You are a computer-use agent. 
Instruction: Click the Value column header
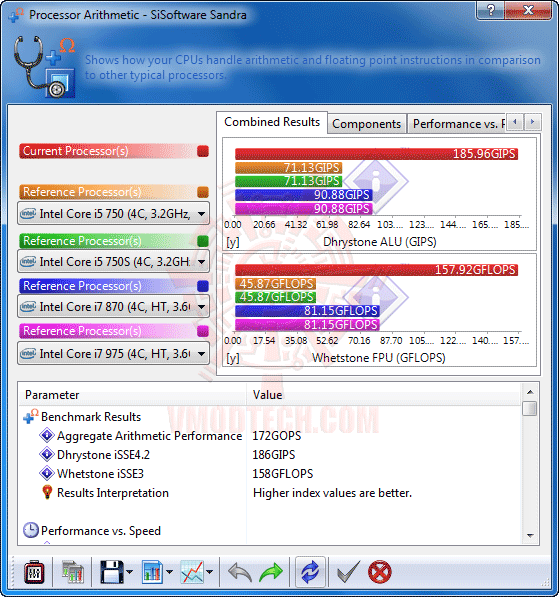pos(384,395)
